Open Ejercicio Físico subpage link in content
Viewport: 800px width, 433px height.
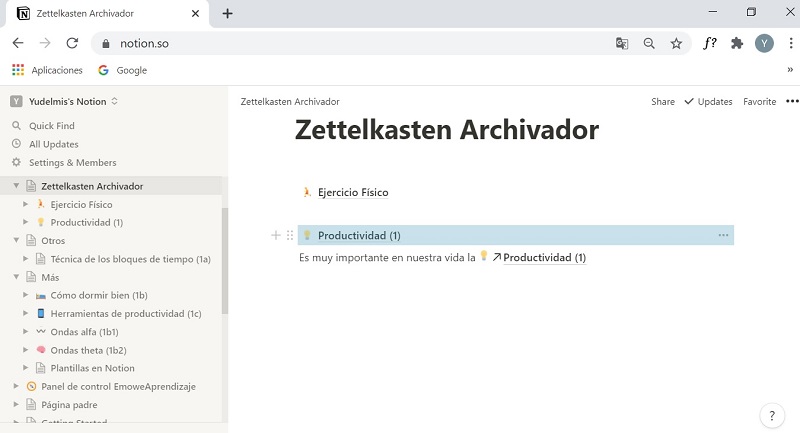pyautogui.click(x=353, y=192)
